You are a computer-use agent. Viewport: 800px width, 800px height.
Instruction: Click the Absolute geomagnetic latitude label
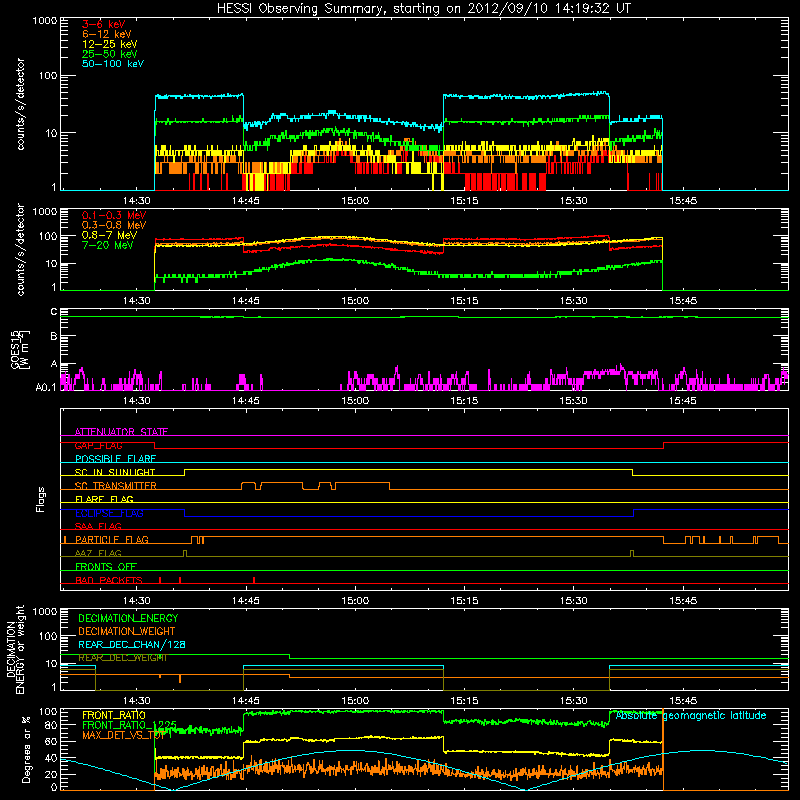[x=691, y=716]
